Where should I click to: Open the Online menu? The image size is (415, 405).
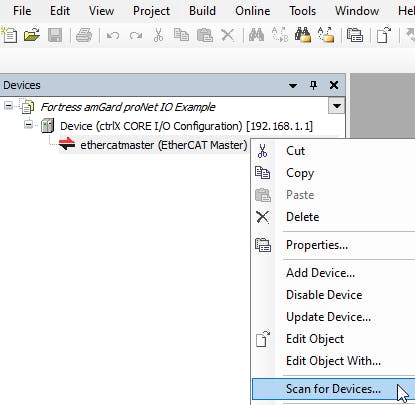pyautogui.click(x=252, y=11)
